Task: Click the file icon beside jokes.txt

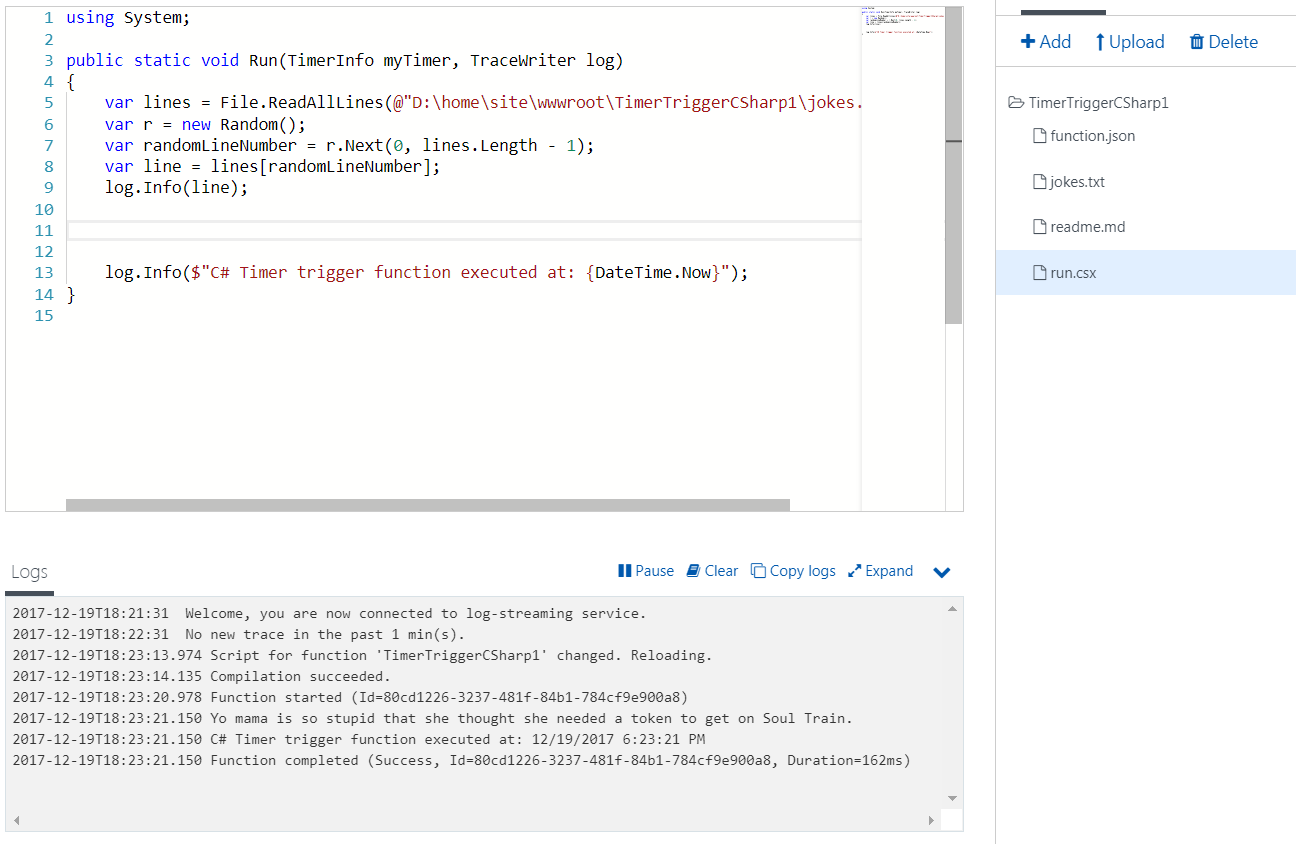Action: [1038, 181]
